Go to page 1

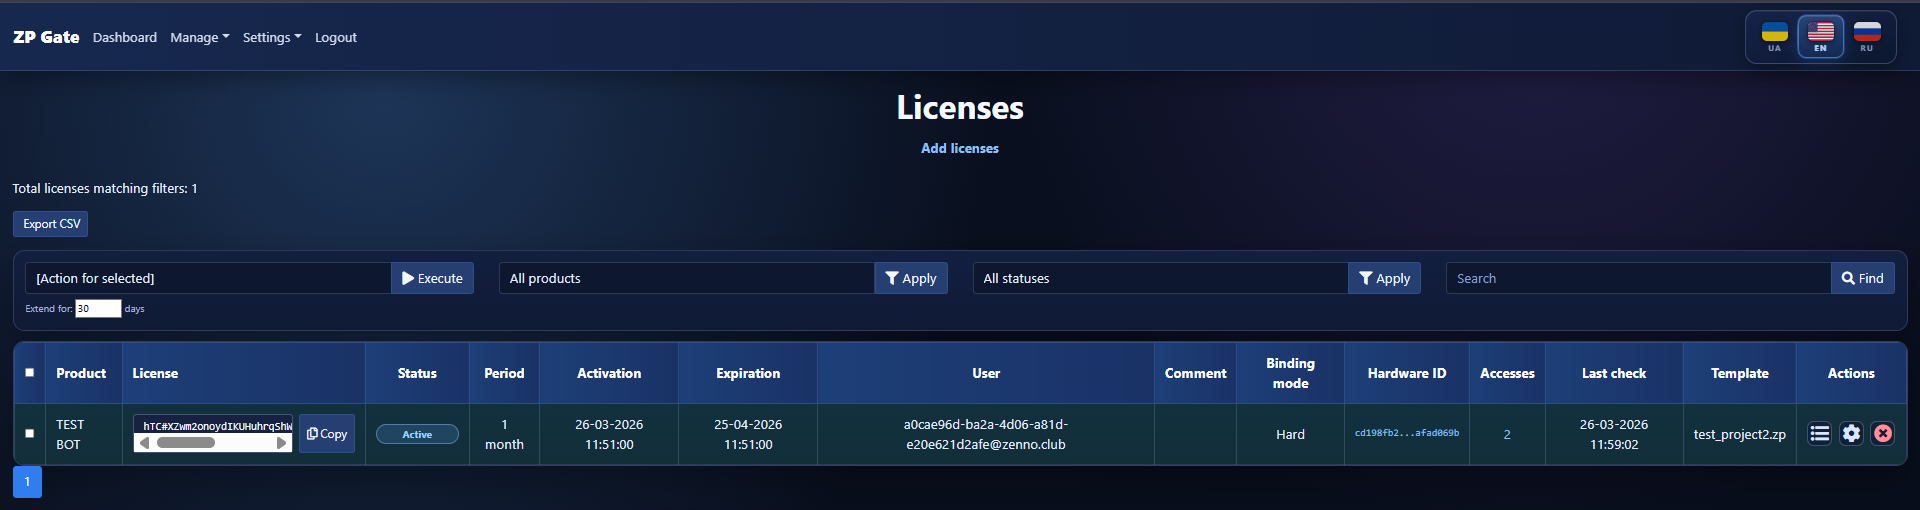27,481
